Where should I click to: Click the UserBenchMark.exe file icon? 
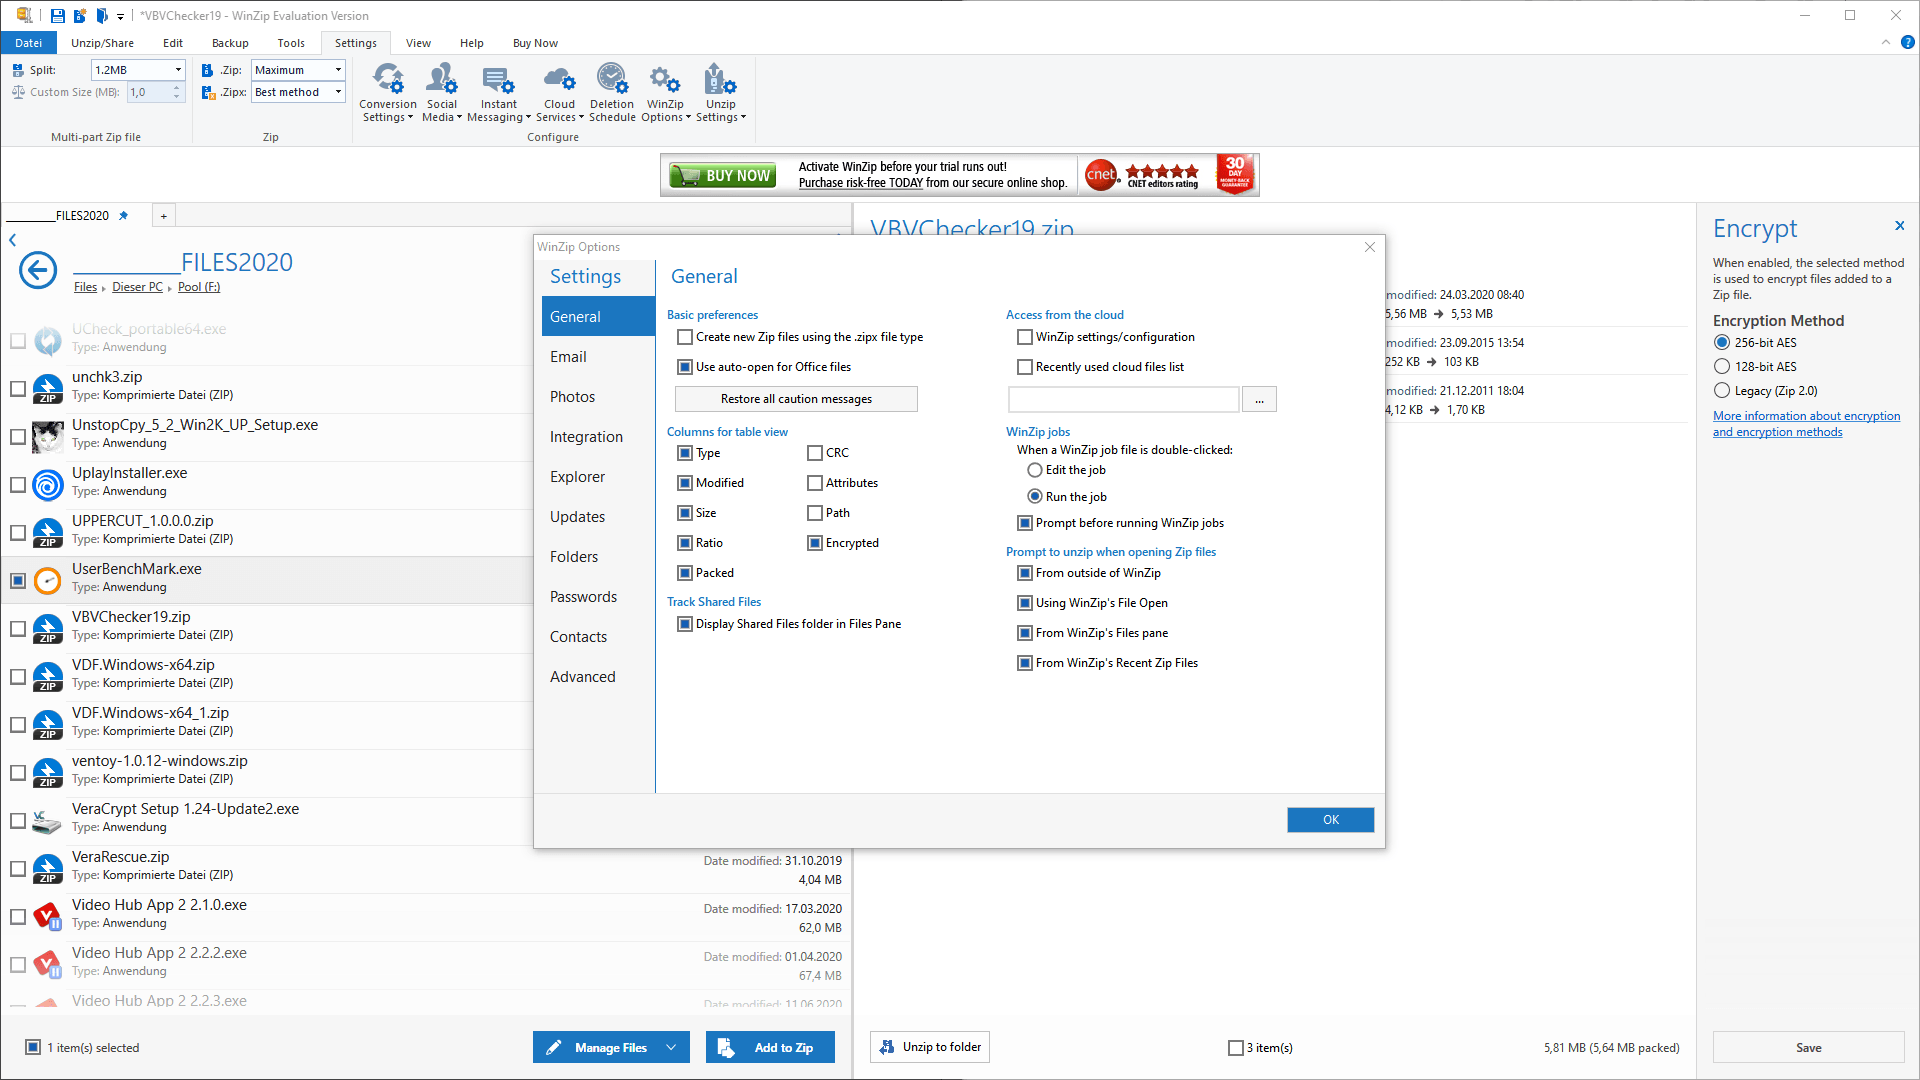pyautogui.click(x=47, y=580)
